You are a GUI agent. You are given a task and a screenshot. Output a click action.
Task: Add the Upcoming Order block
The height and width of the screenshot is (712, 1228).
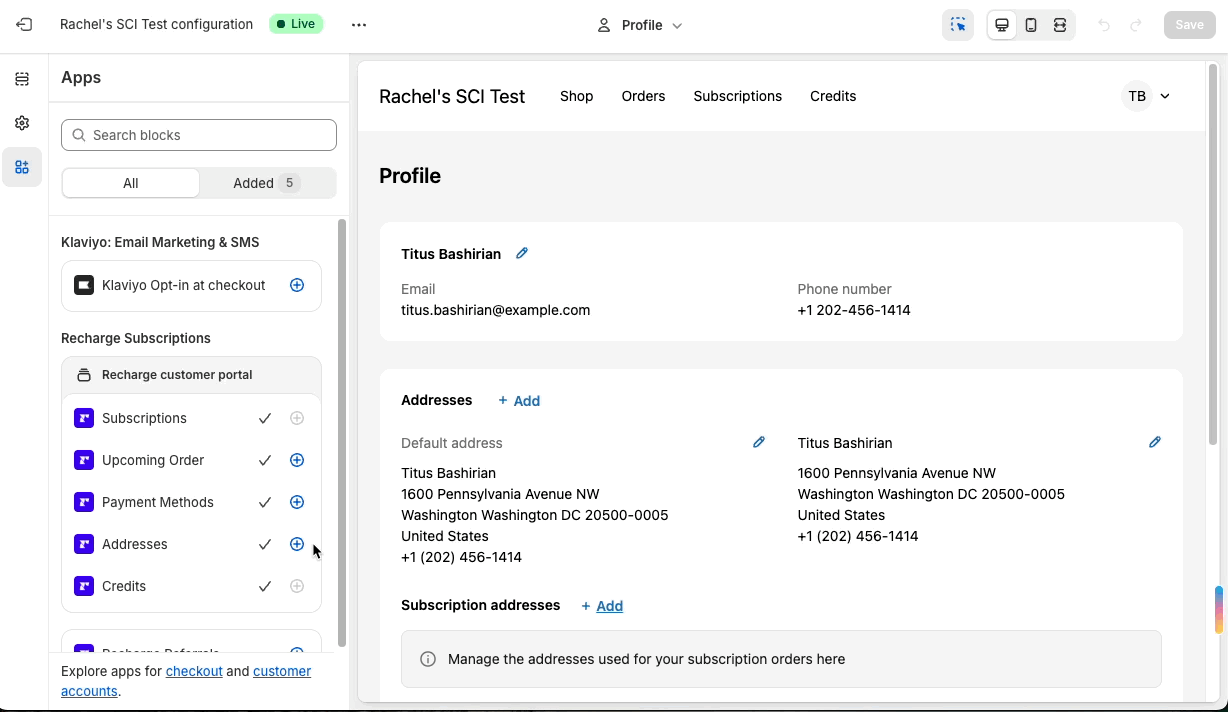pyautogui.click(x=297, y=460)
